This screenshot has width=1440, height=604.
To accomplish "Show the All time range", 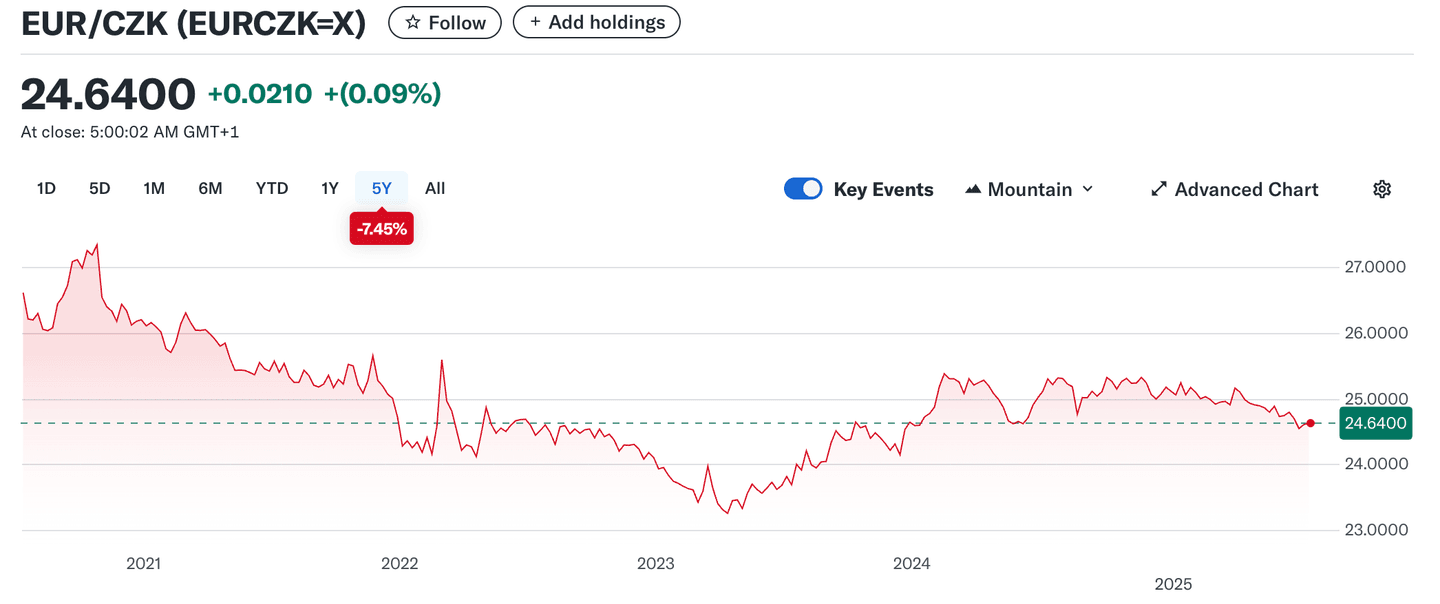I will coord(435,188).
